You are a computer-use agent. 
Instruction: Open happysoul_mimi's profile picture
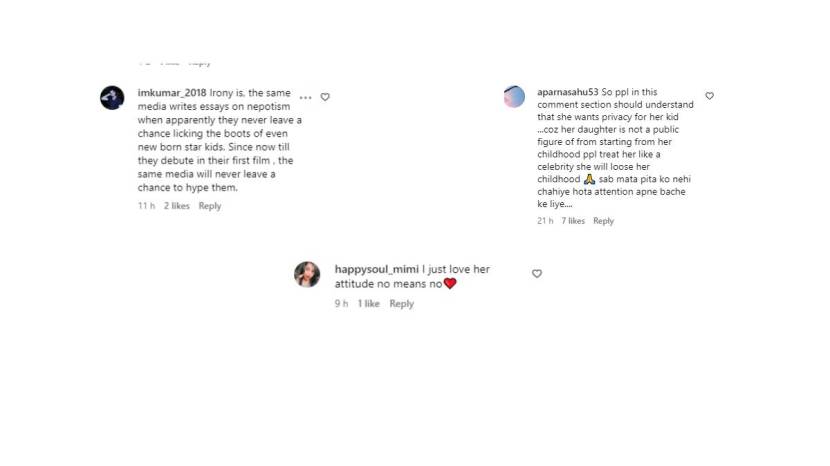(307, 274)
